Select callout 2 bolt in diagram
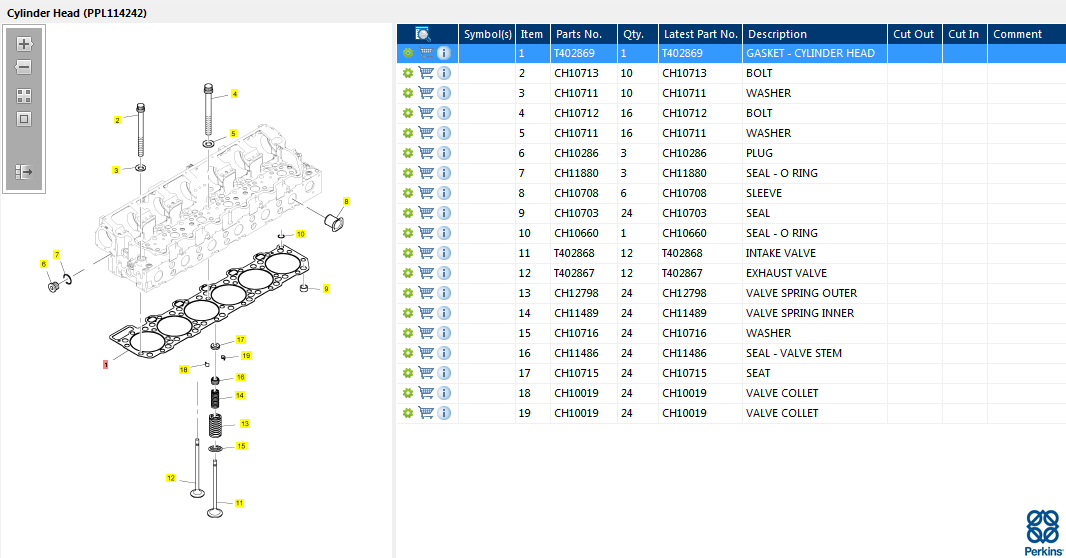Screen dimensions: 1066x558 click(x=117, y=120)
